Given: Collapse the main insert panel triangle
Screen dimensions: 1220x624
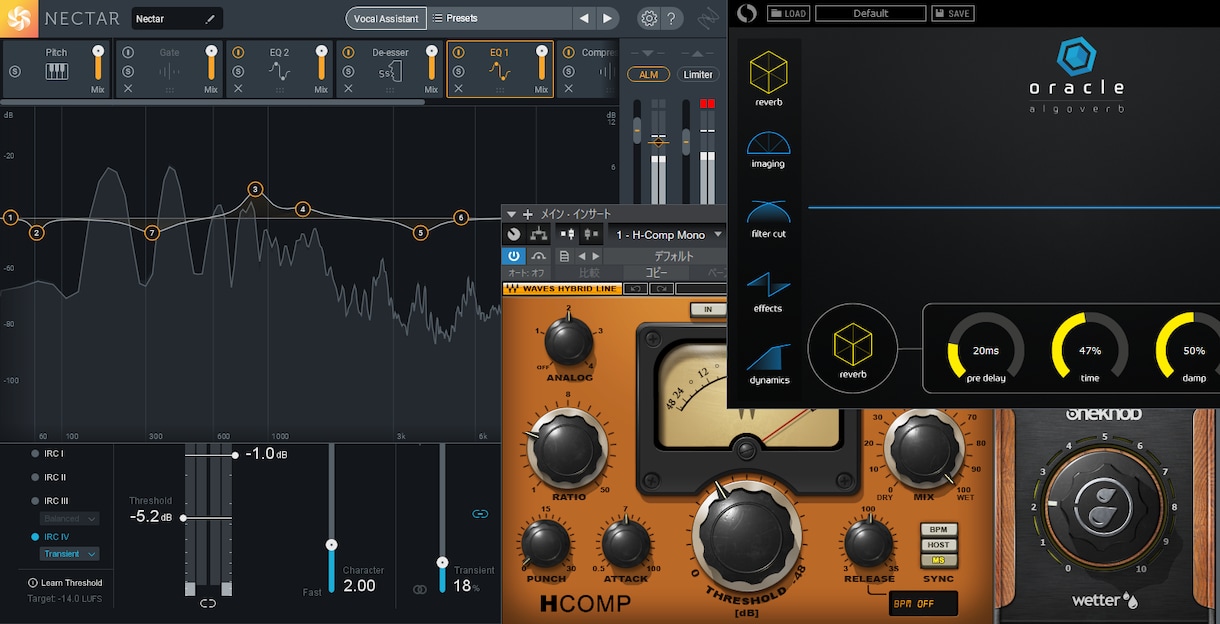Looking at the screenshot, I should 511,214.
